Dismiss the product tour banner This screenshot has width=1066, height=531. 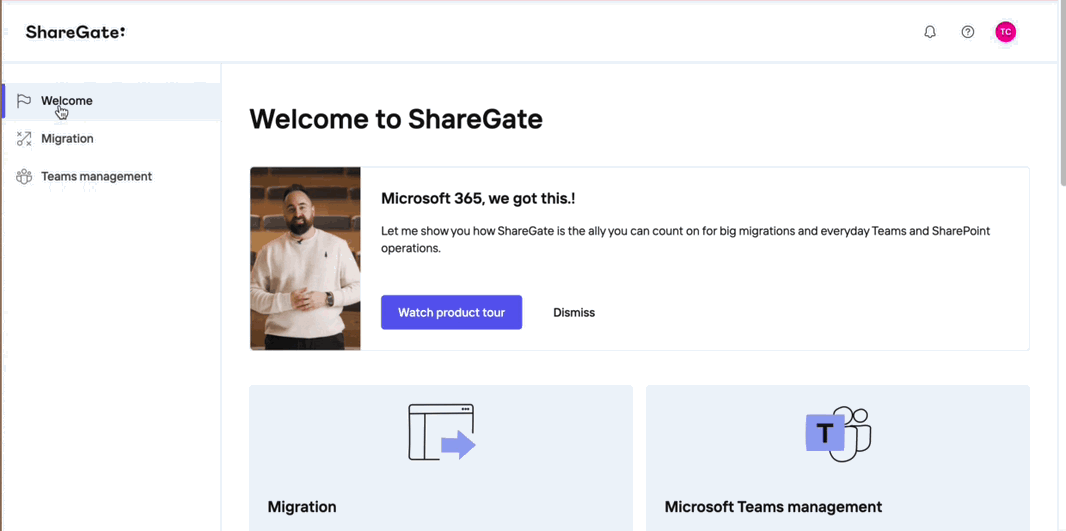tap(574, 313)
